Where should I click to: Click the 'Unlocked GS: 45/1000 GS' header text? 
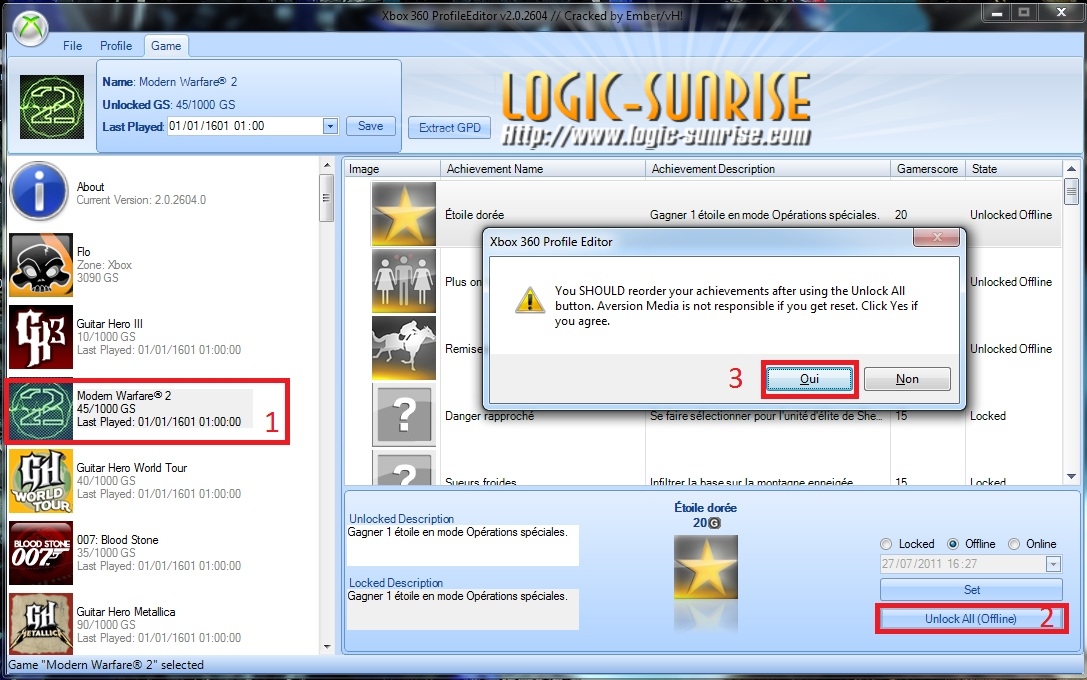[168, 105]
